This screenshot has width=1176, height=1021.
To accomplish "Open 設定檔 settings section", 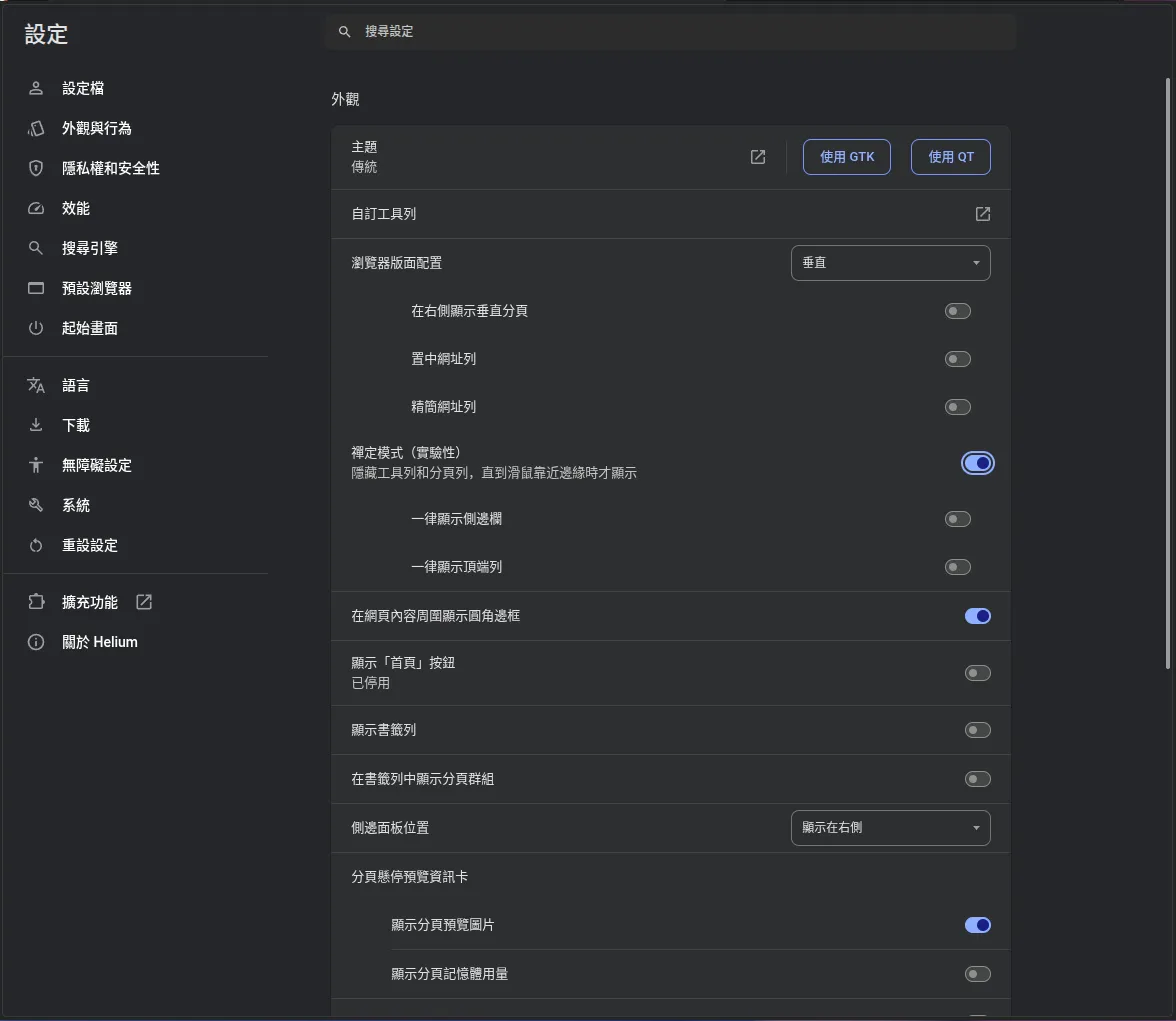I will pos(82,88).
